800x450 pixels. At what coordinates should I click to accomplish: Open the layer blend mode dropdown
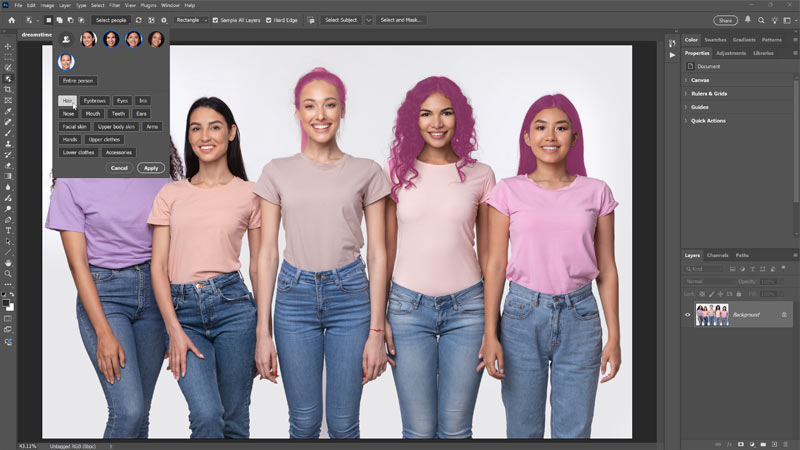point(708,282)
